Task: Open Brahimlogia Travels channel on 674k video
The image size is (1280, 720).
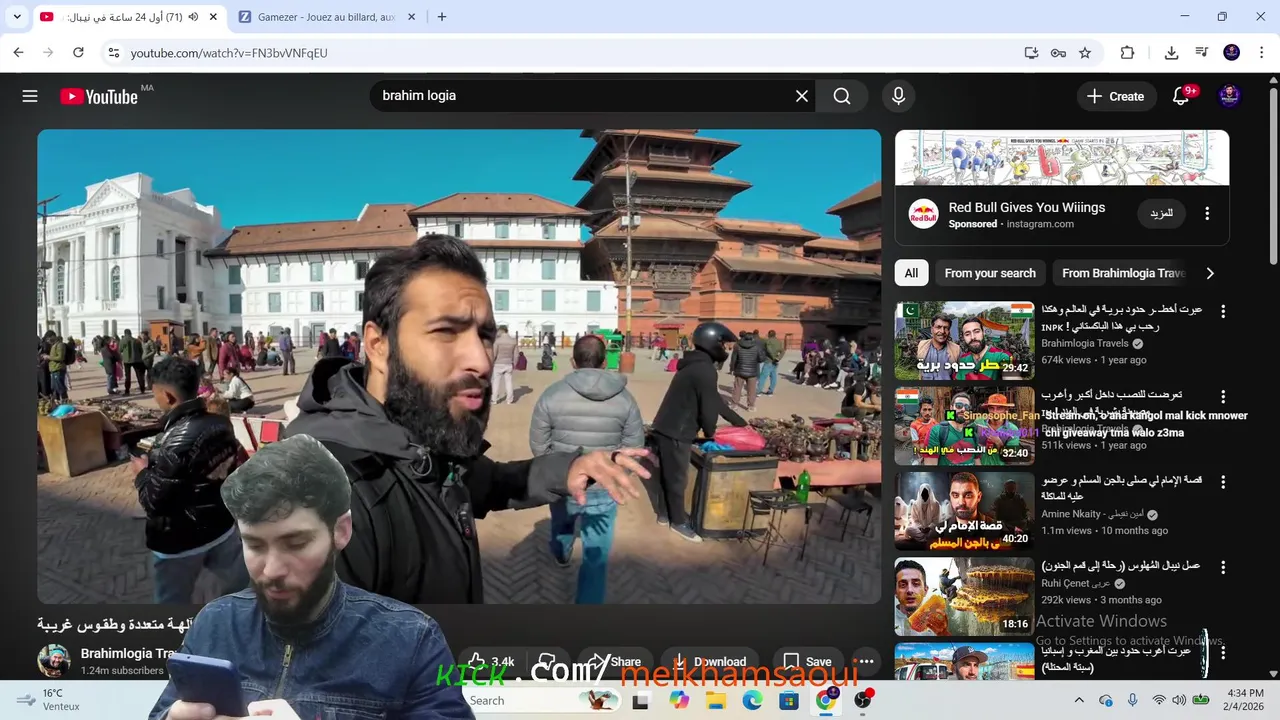Action: [x=1085, y=343]
